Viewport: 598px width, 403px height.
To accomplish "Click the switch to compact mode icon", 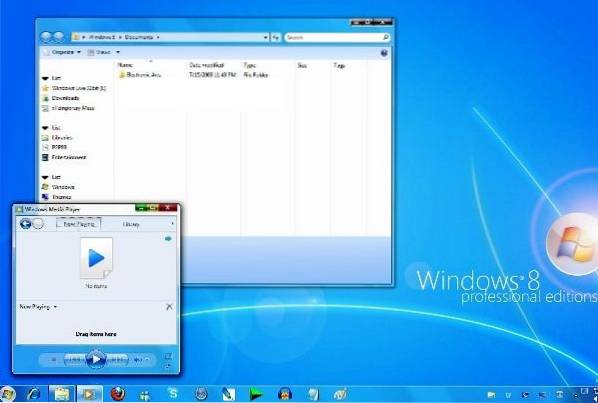I will pos(168,367).
